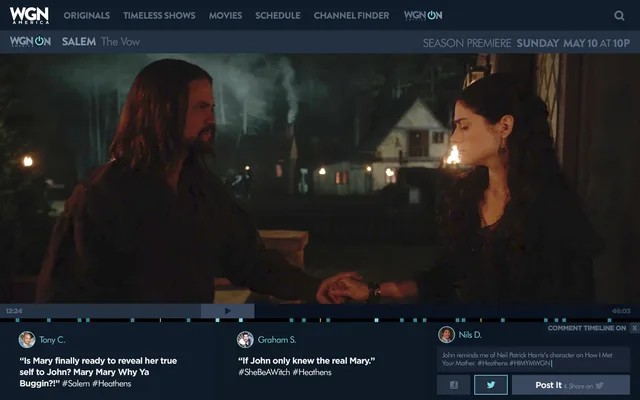Toggle Twitter sharing button
The height and width of the screenshot is (400, 640).
pyautogui.click(x=491, y=385)
